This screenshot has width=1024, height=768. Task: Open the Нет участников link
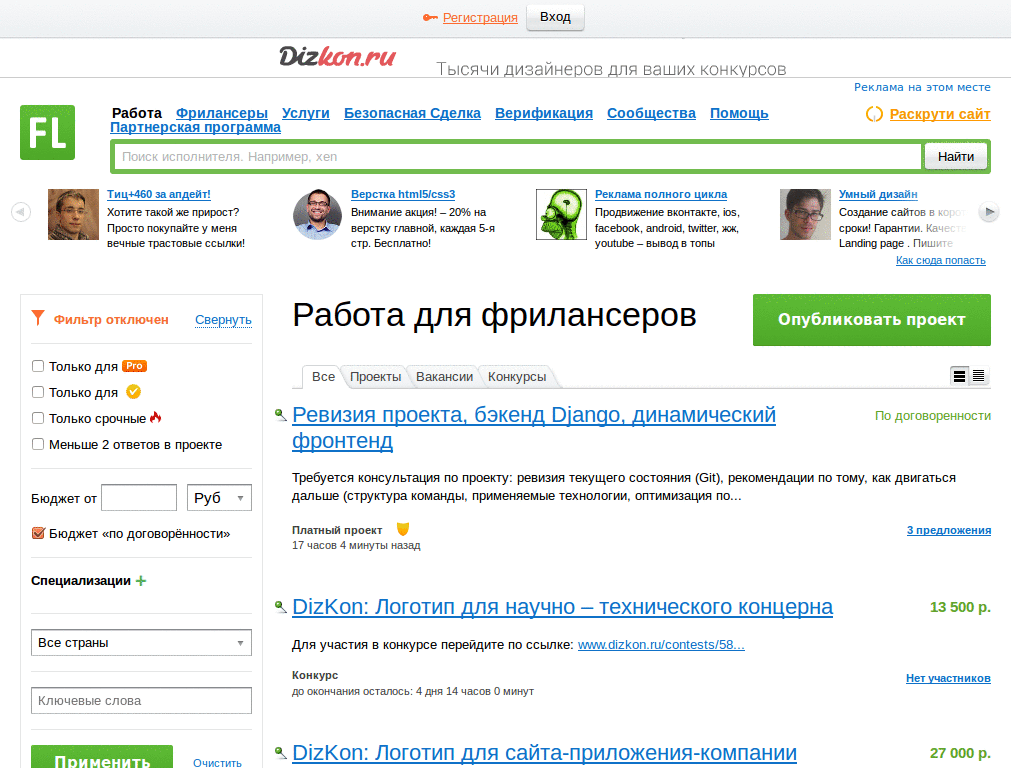point(948,679)
